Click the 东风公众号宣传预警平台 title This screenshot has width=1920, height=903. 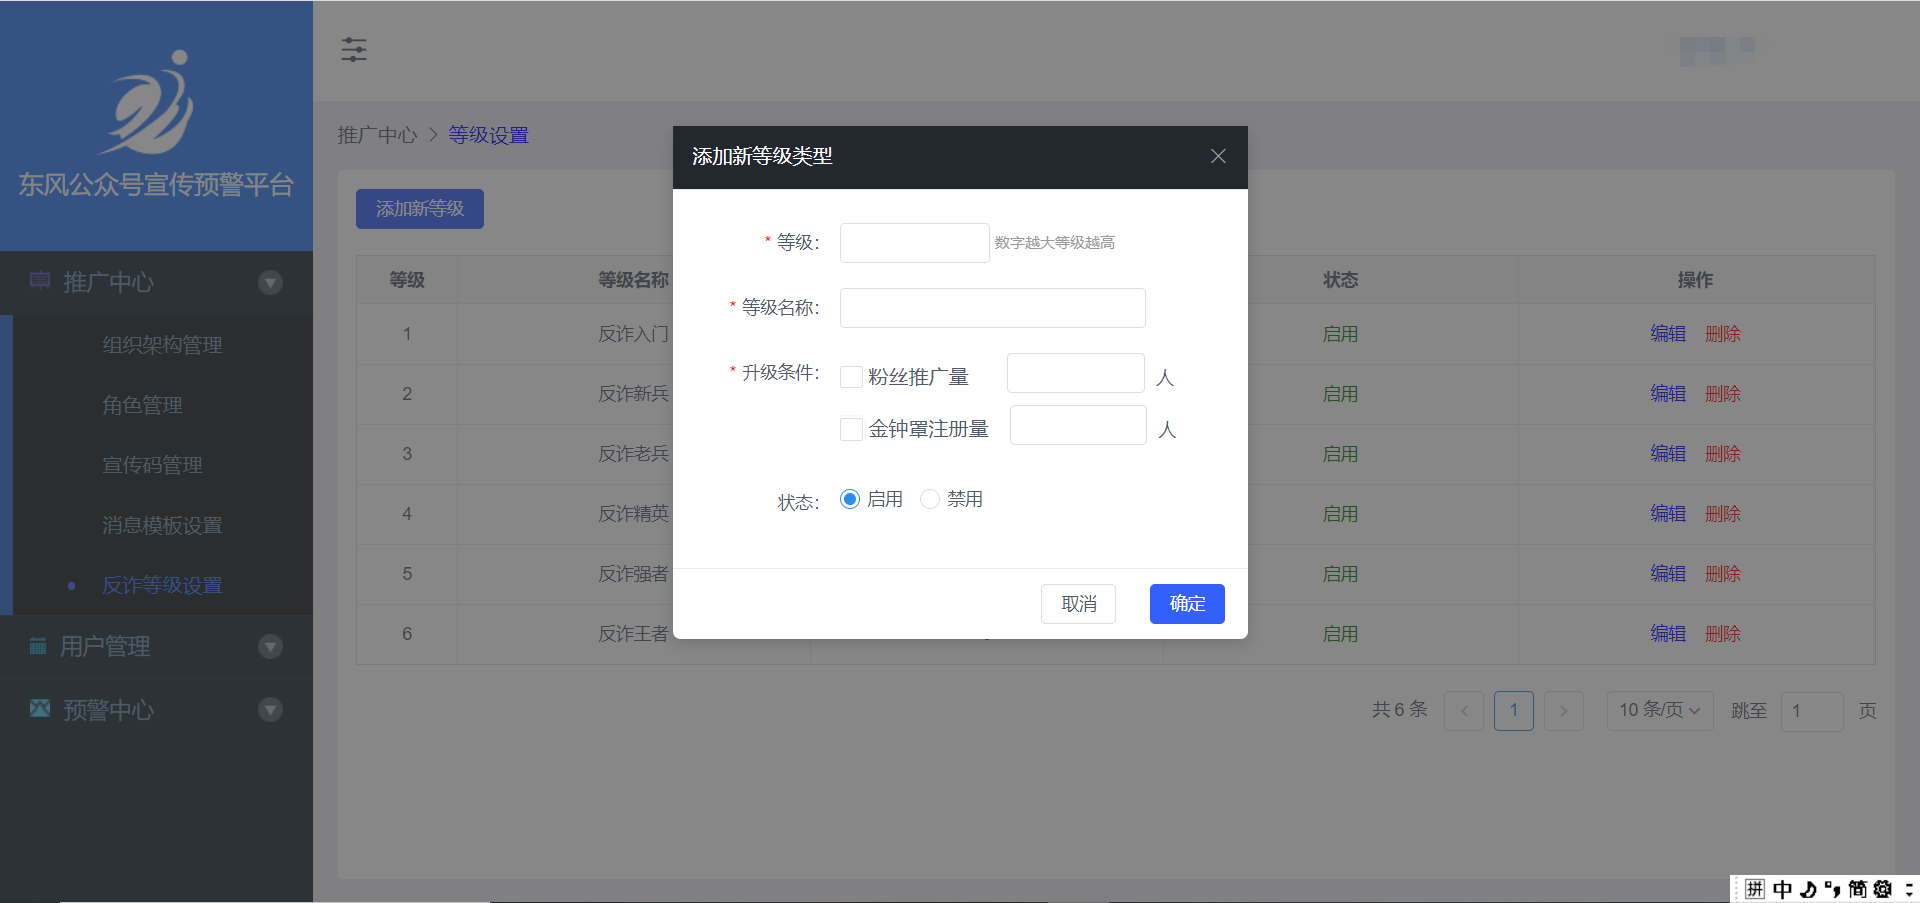coord(156,185)
